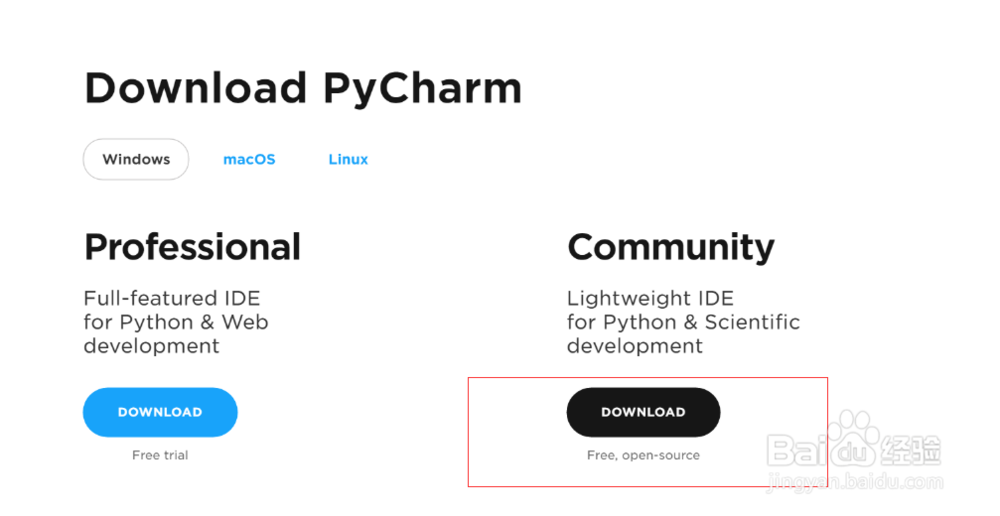The height and width of the screenshot is (516, 1000).
Task: Click the "for Python & Scientific" text line
Action: point(683,322)
